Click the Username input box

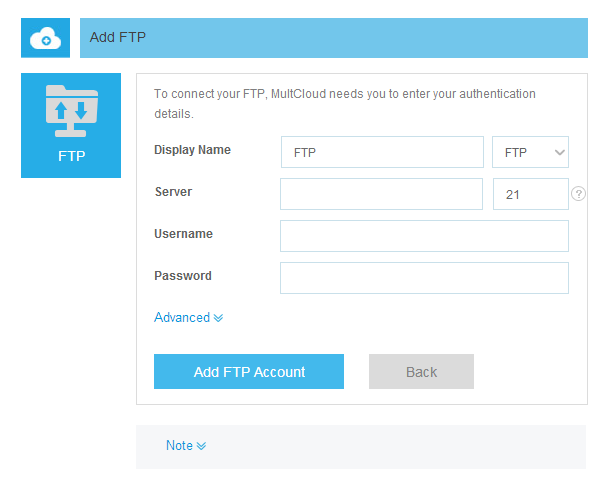pyautogui.click(x=424, y=236)
